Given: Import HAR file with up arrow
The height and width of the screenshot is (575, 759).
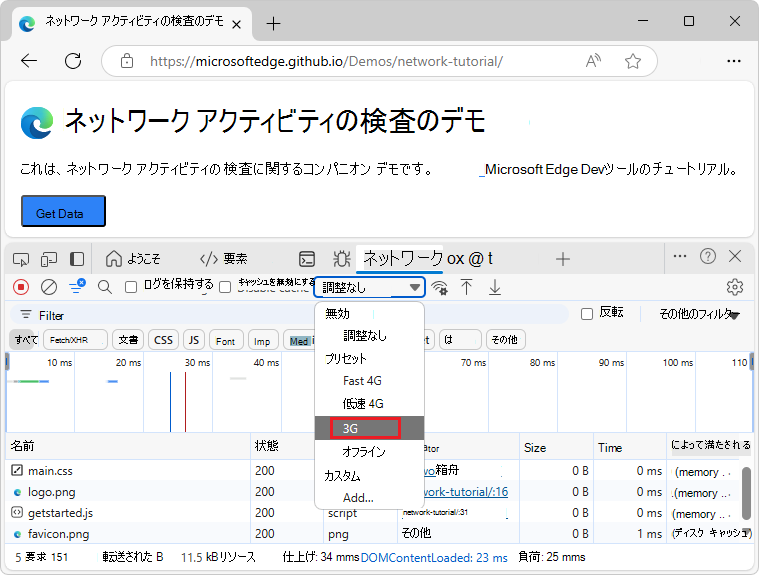Looking at the screenshot, I should pyautogui.click(x=466, y=287).
